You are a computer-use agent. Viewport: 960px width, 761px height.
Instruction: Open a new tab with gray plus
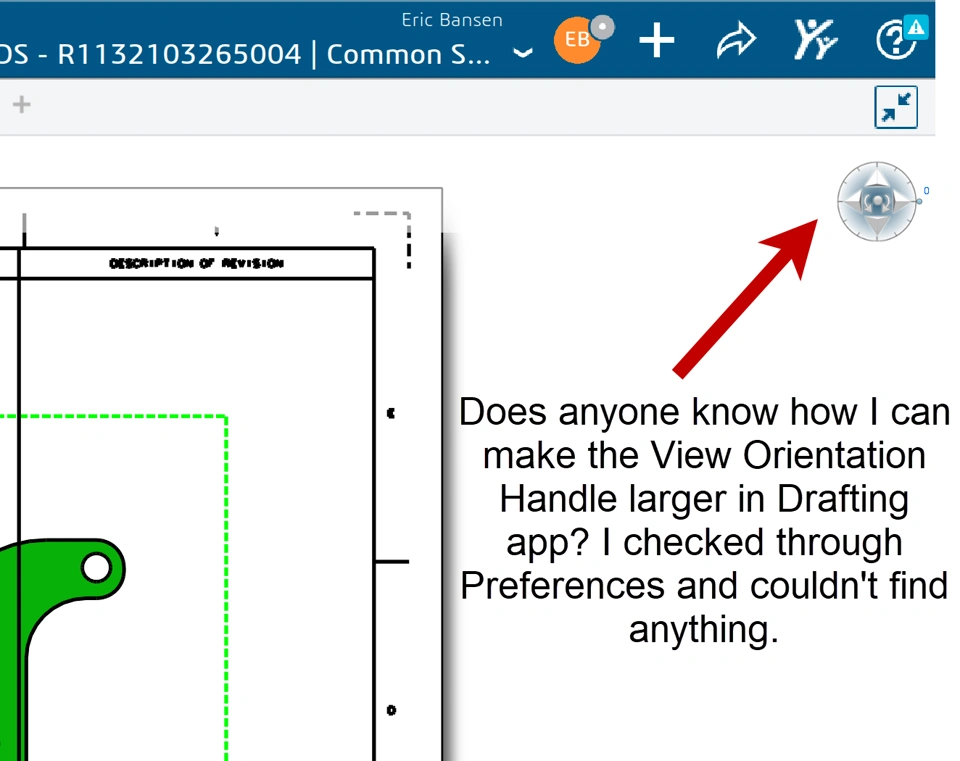point(21,104)
